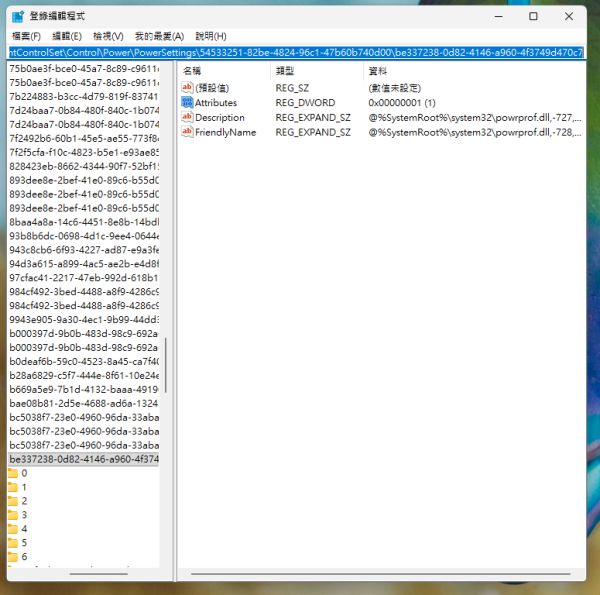Screen dimensions: 600x595
Task: Select tree key 8baa4a8a-14c6-4451-8e8b
Action: pos(84,222)
